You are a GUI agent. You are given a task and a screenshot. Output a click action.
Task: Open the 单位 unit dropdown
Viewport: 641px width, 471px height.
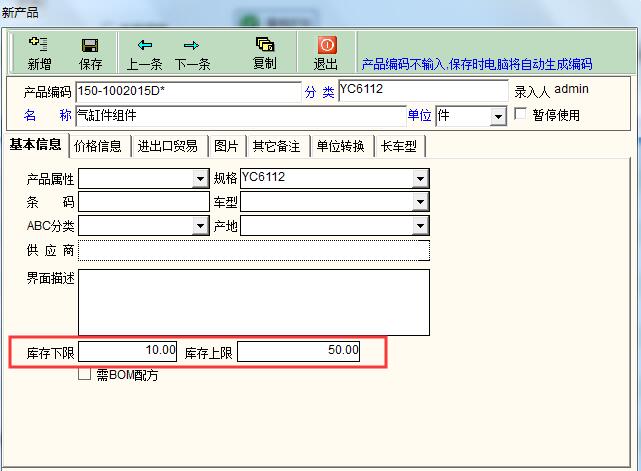(x=498, y=116)
